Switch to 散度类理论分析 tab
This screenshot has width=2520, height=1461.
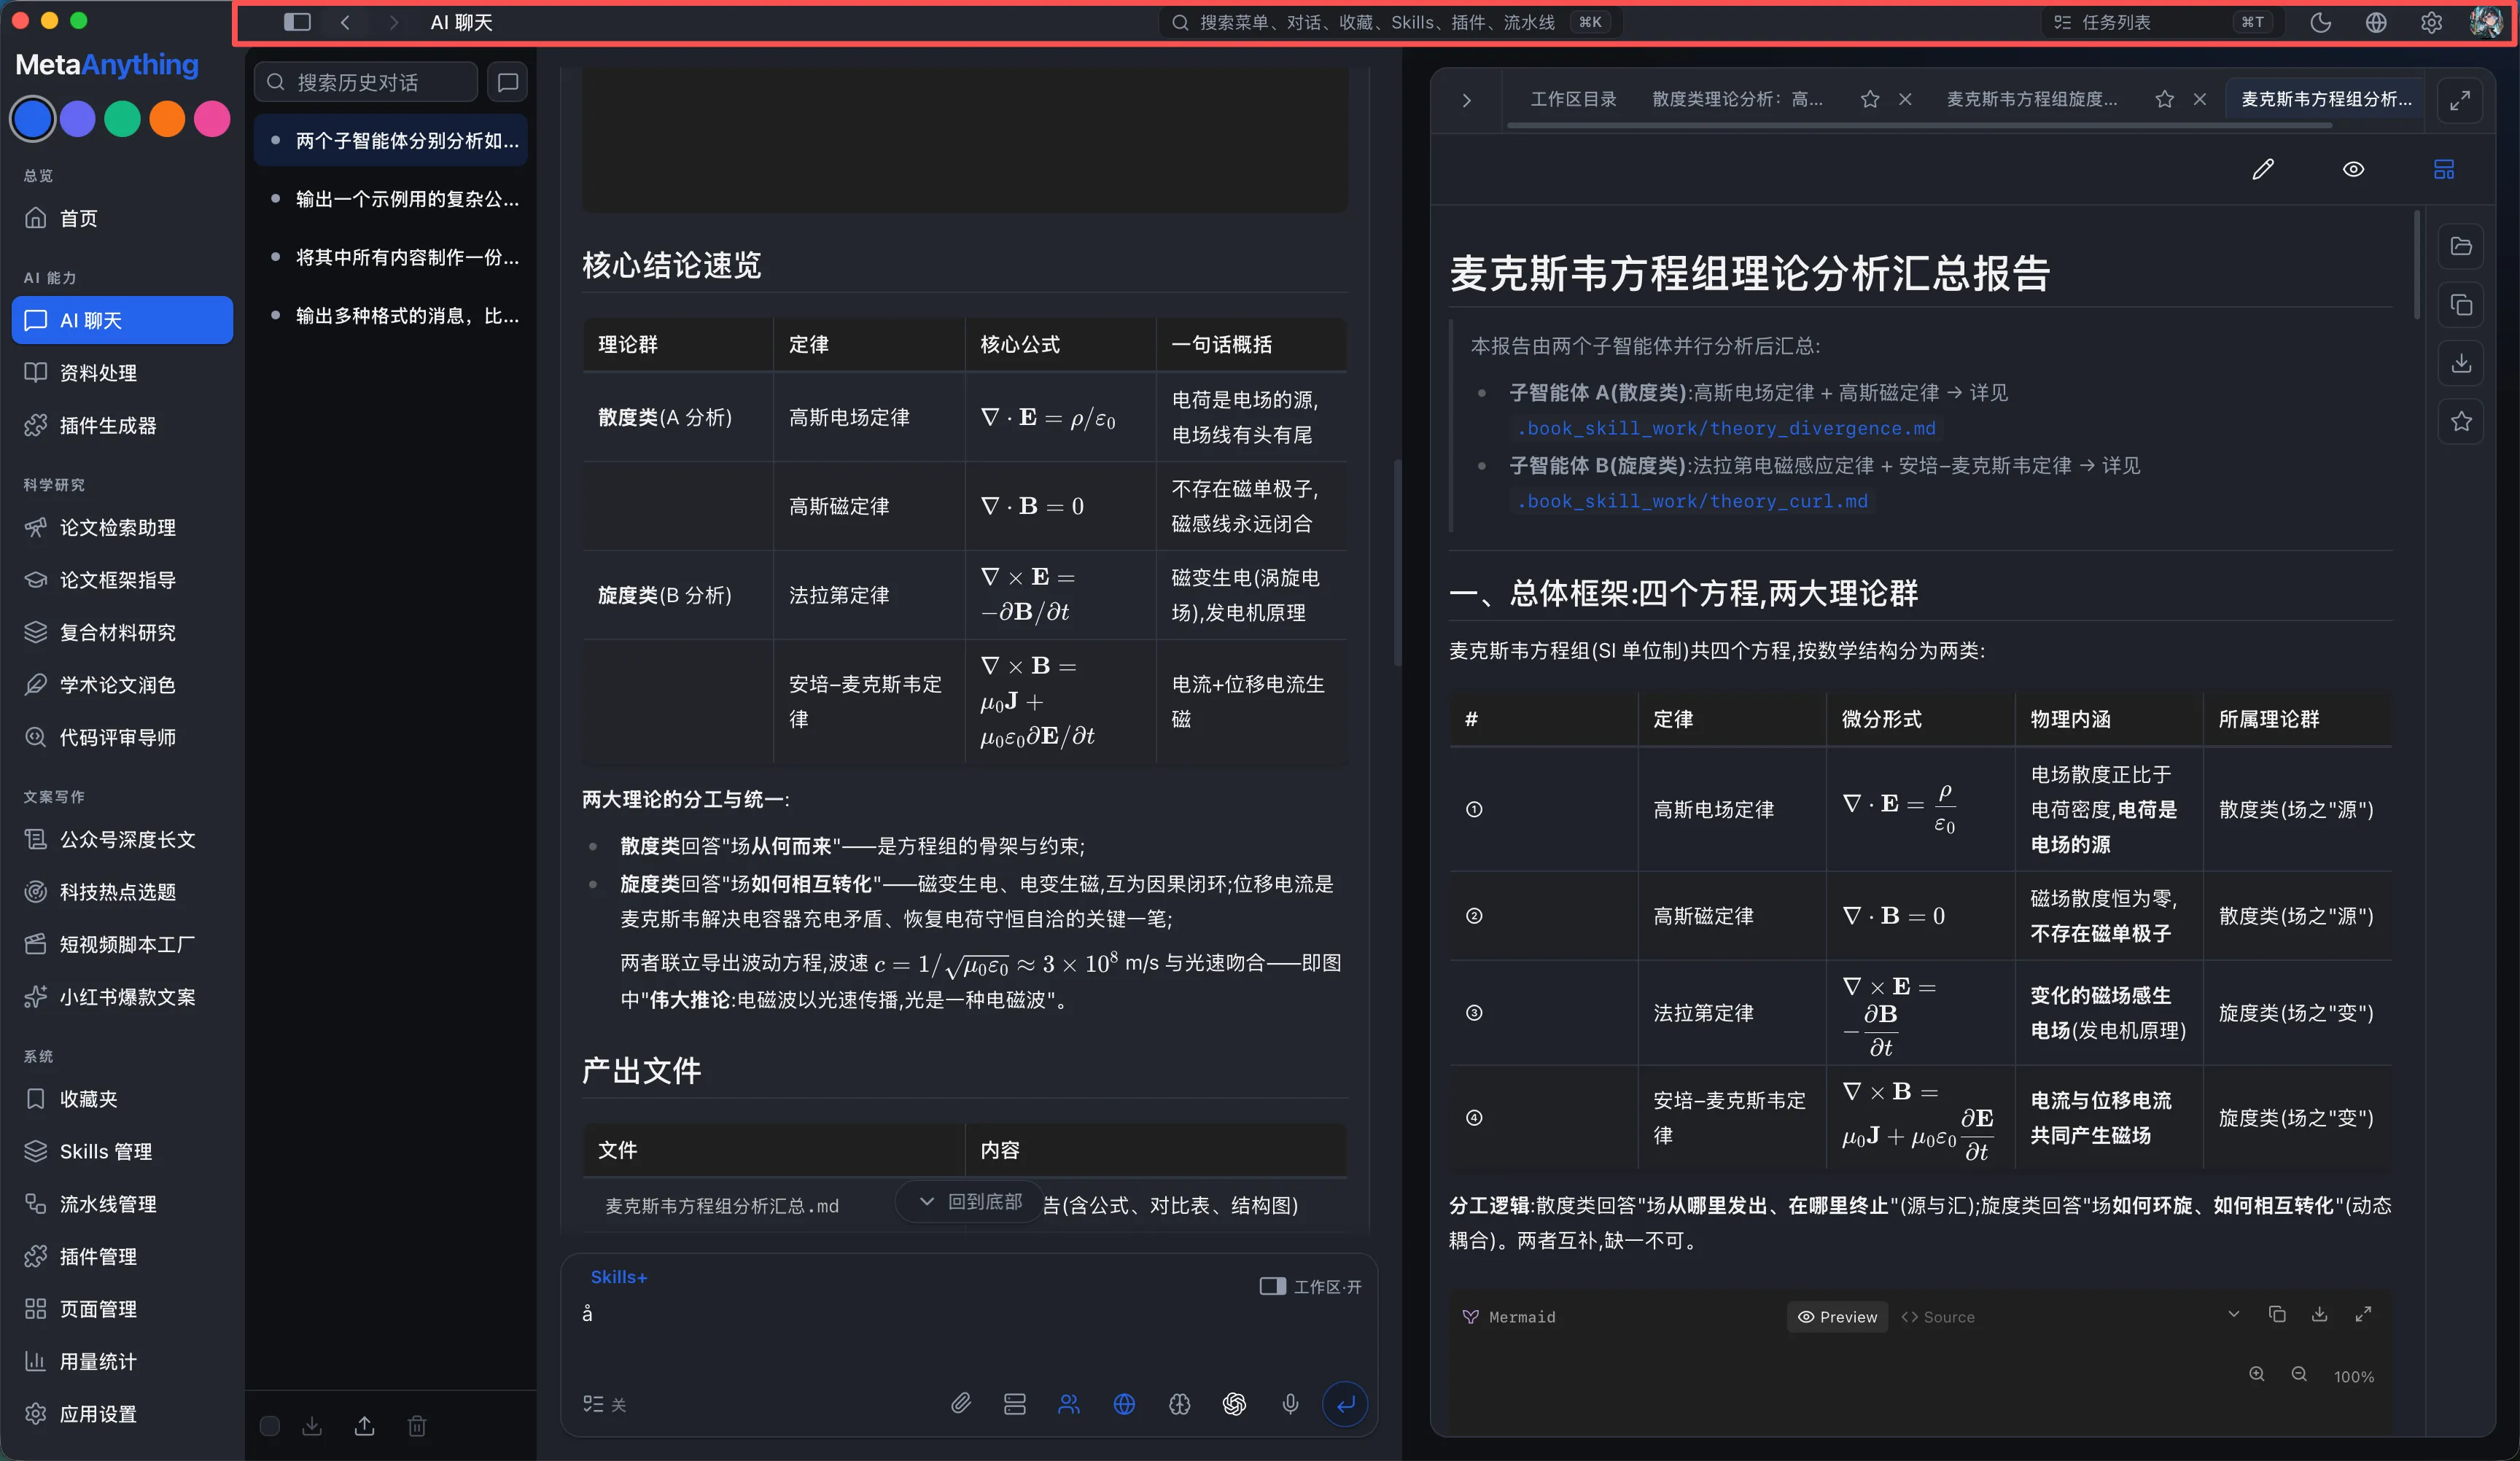click(x=1737, y=99)
